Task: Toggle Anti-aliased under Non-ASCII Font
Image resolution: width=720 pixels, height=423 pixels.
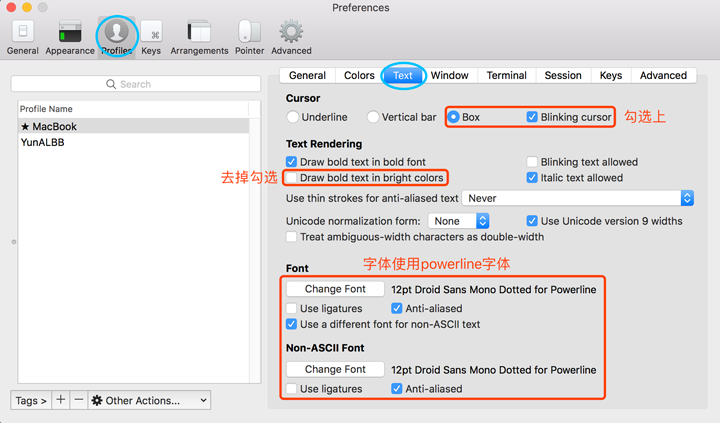Action: (396, 389)
